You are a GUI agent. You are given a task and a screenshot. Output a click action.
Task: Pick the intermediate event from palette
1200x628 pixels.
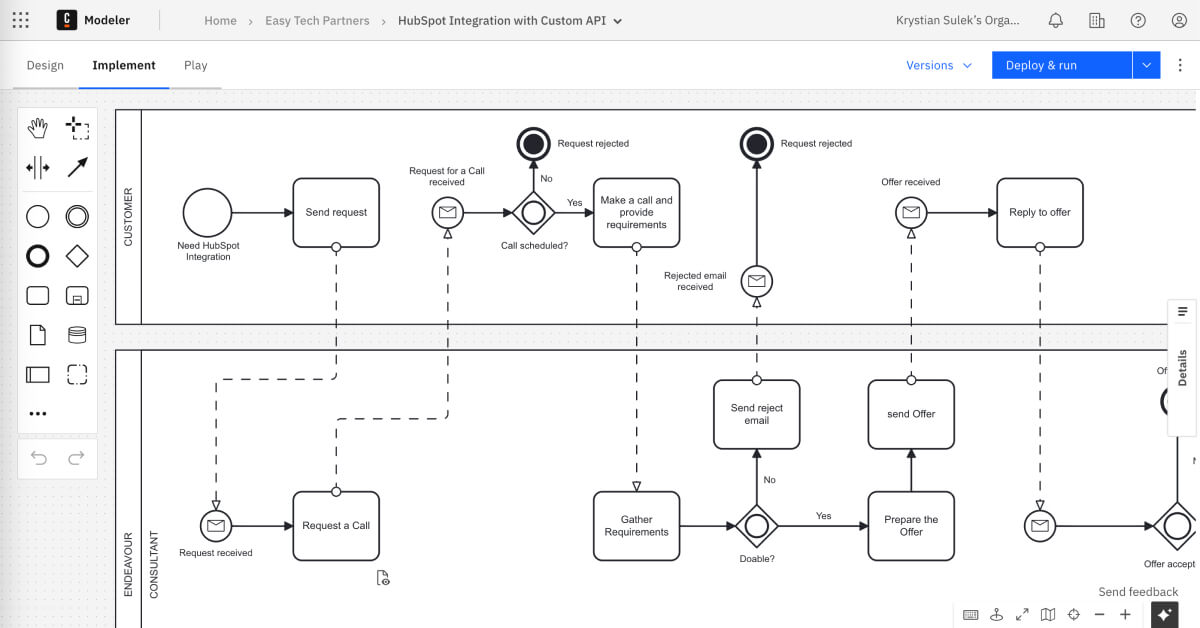coord(77,216)
